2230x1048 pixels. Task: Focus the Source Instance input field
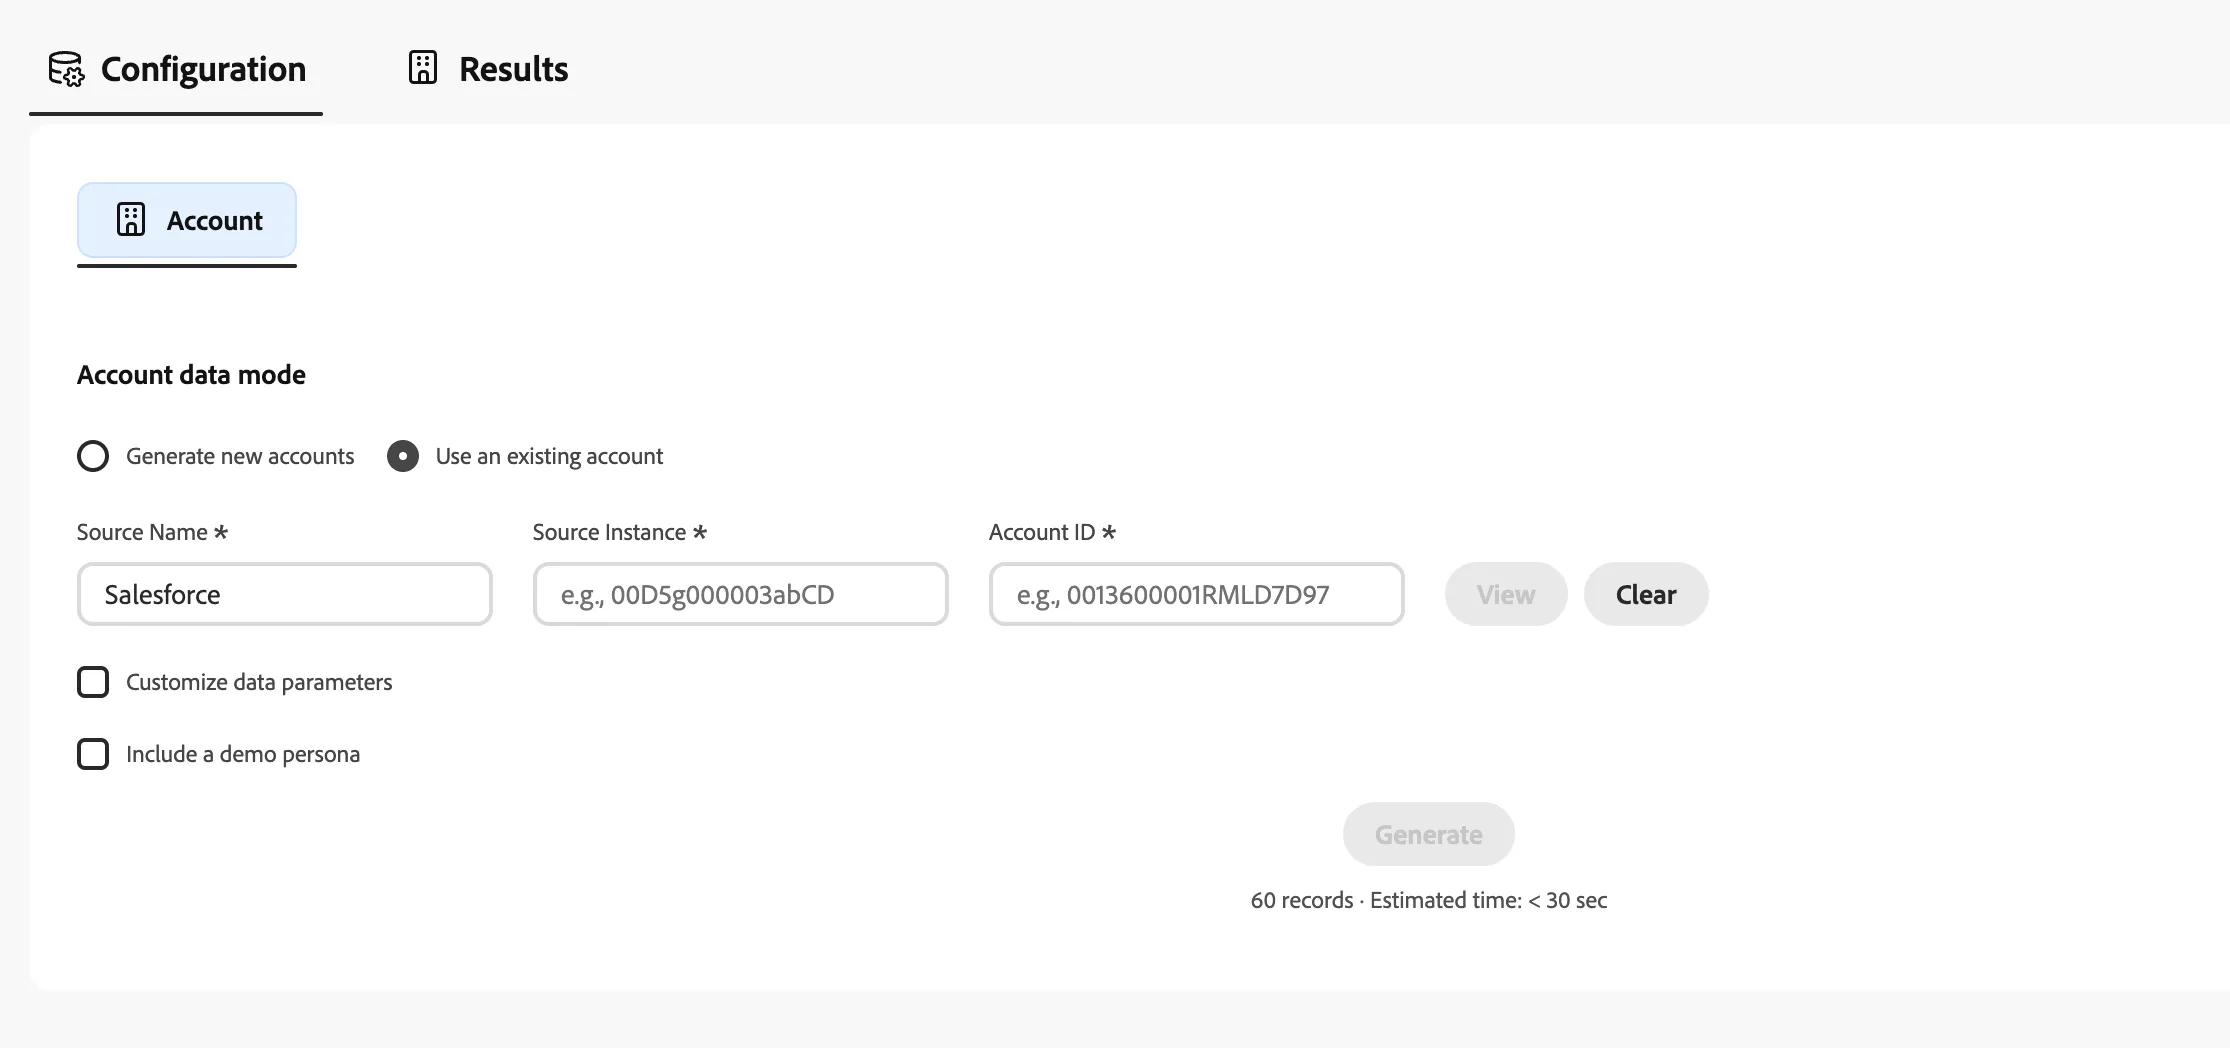741,594
